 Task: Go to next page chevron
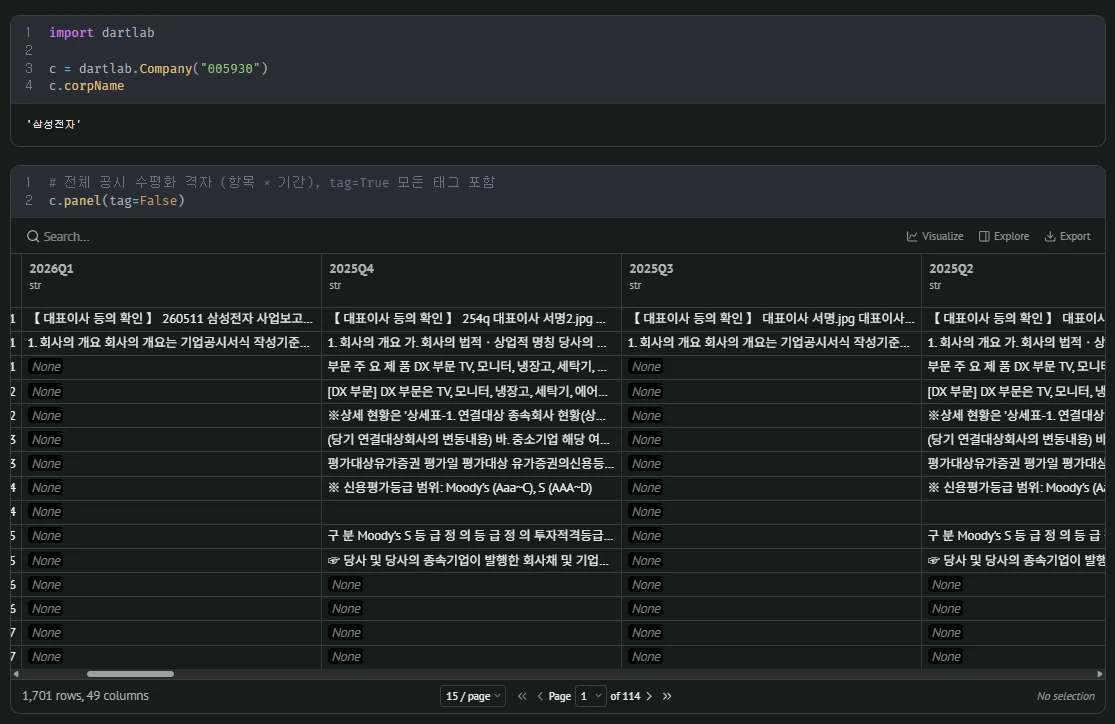(x=649, y=696)
